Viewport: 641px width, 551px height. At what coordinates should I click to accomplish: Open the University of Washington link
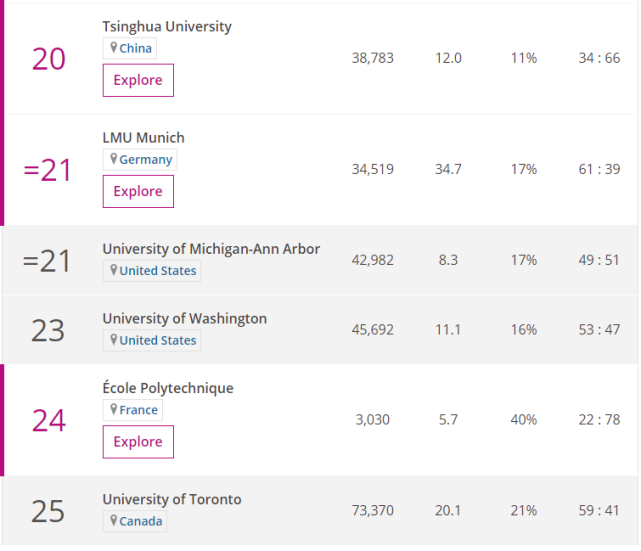pyautogui.click(x=184, y=319)
